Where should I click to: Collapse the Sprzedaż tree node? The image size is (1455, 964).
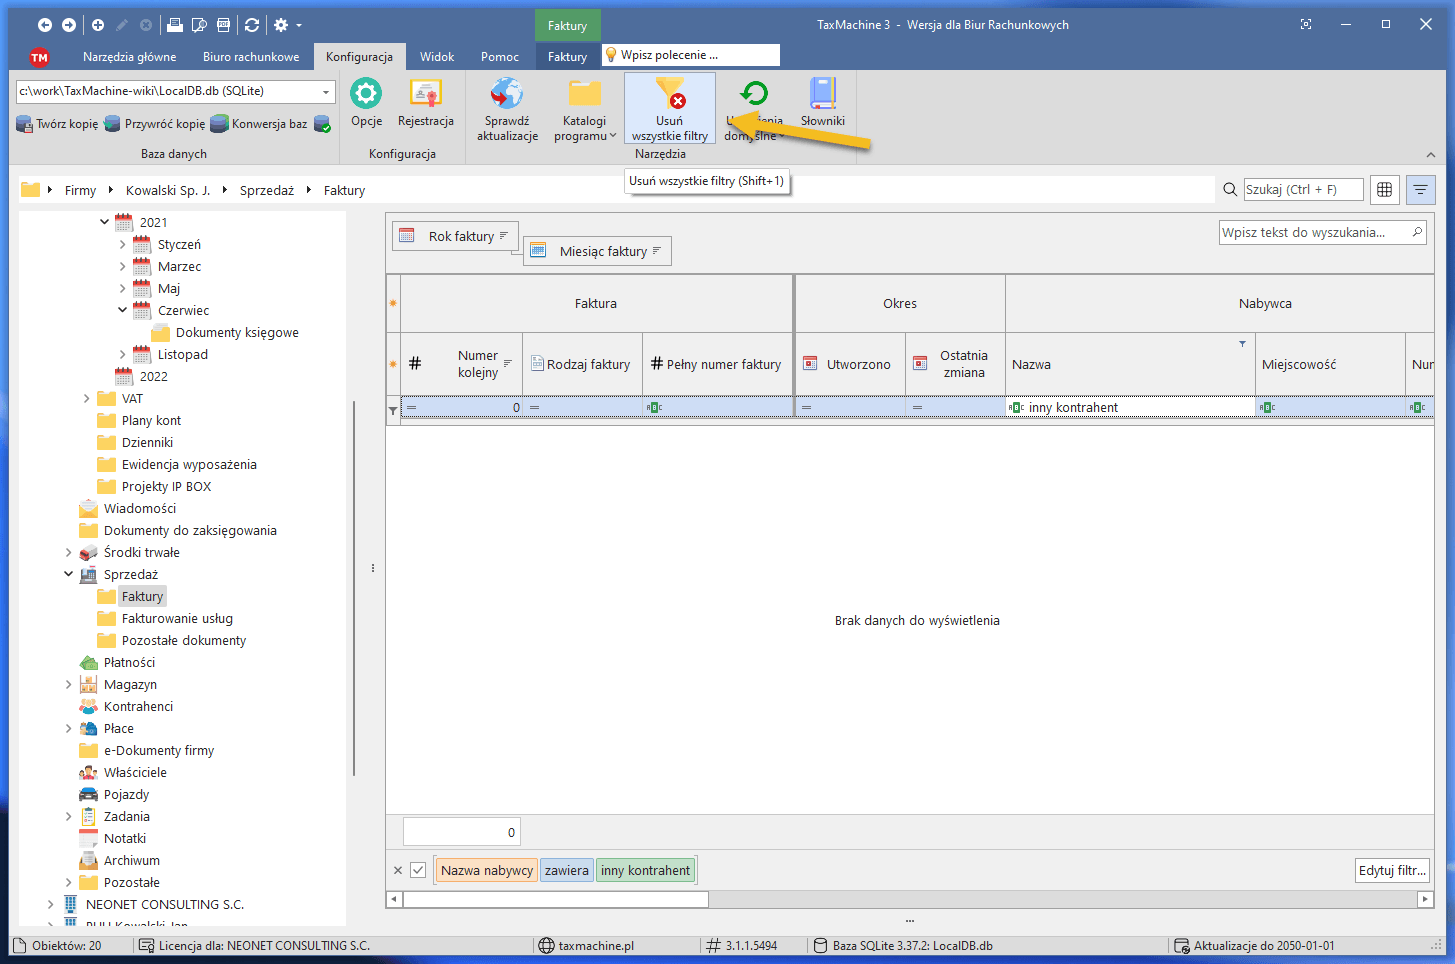coord(69,574)
